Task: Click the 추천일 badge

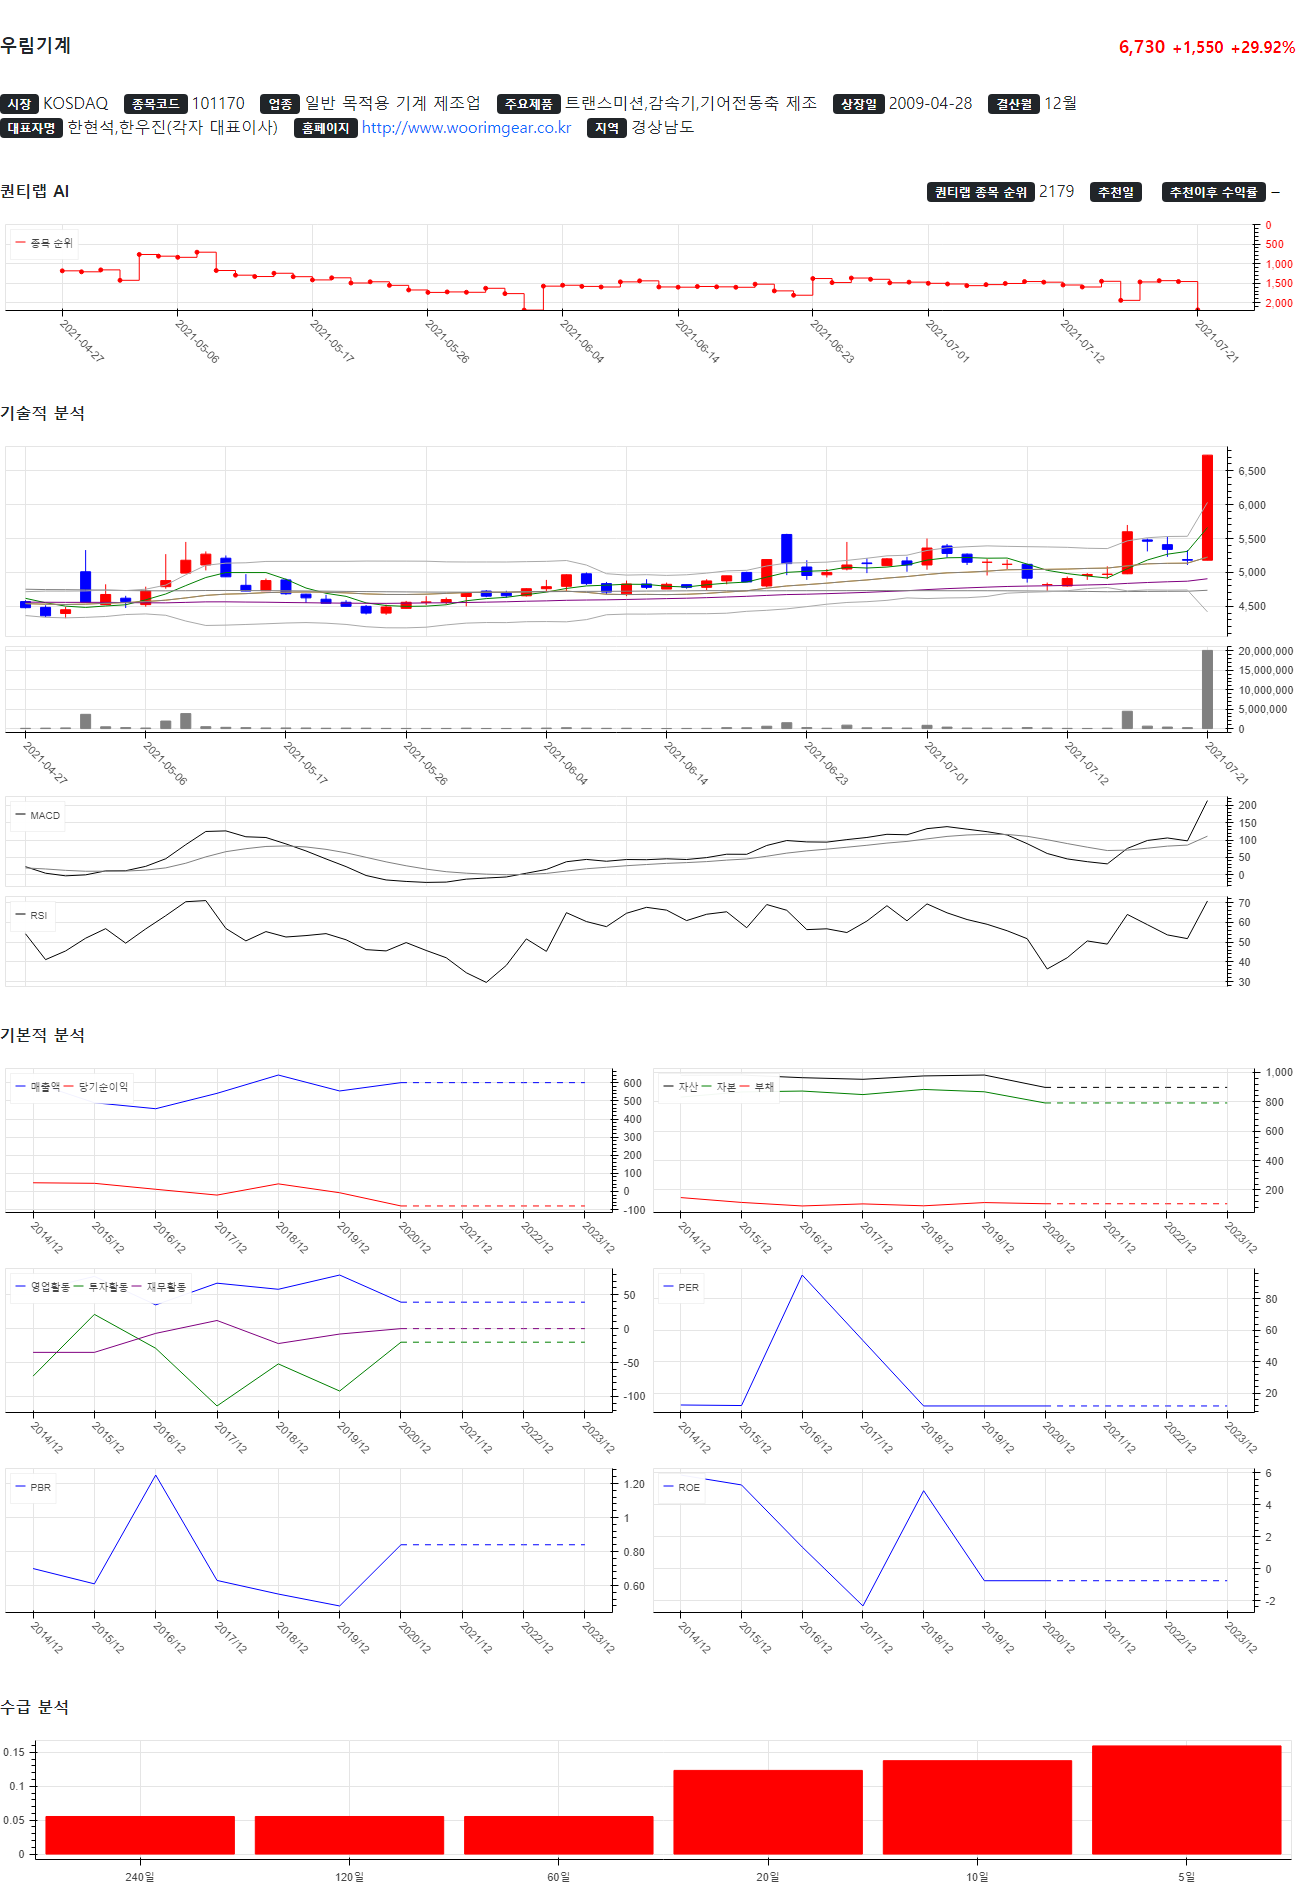Action: pos(1116,192)
